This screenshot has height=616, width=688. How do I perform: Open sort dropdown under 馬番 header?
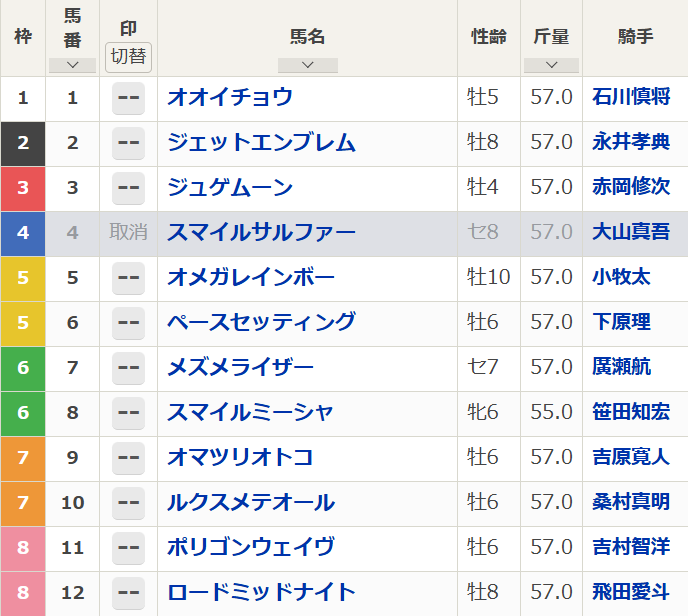(72, 65)
